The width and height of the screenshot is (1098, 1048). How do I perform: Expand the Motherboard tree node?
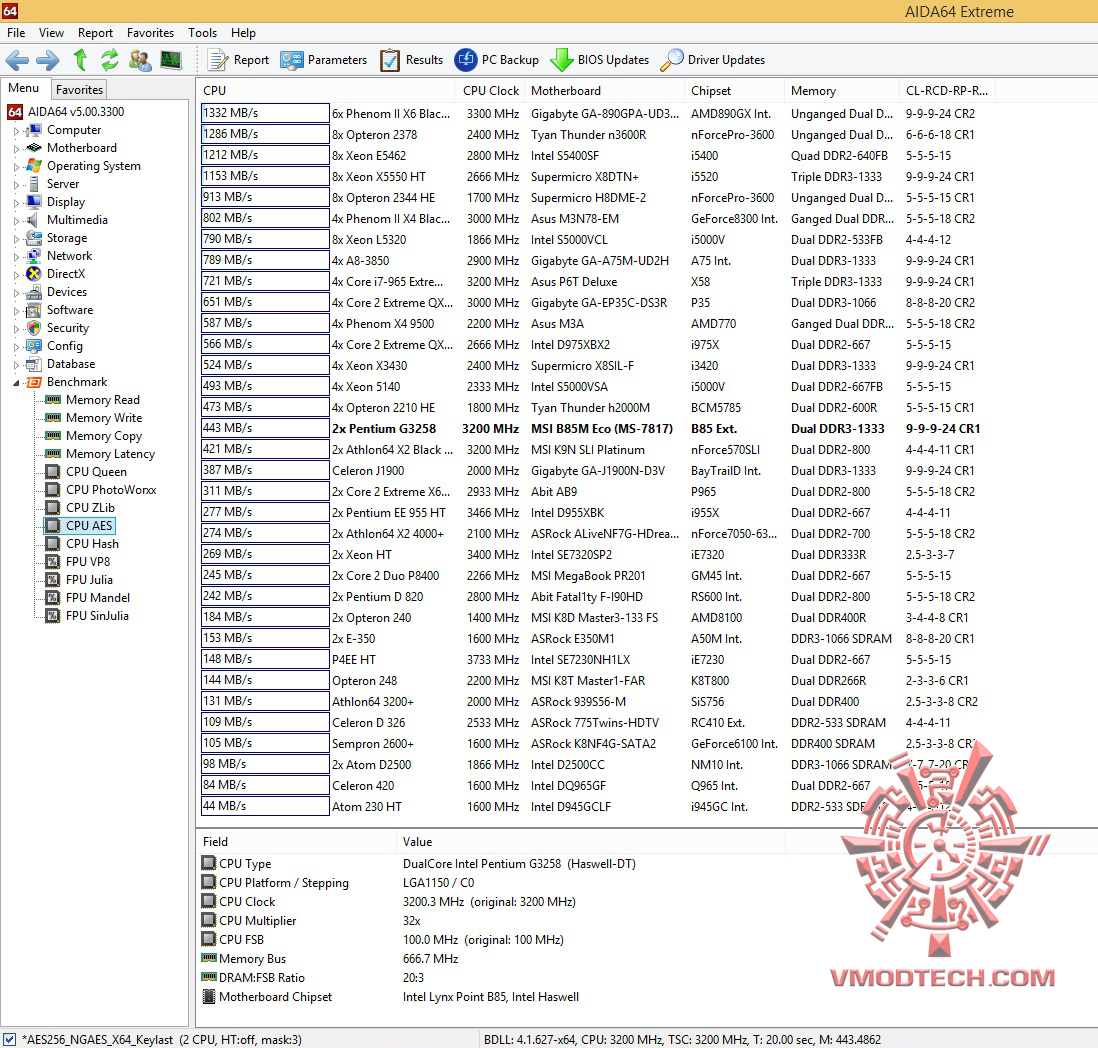point(16,148)
